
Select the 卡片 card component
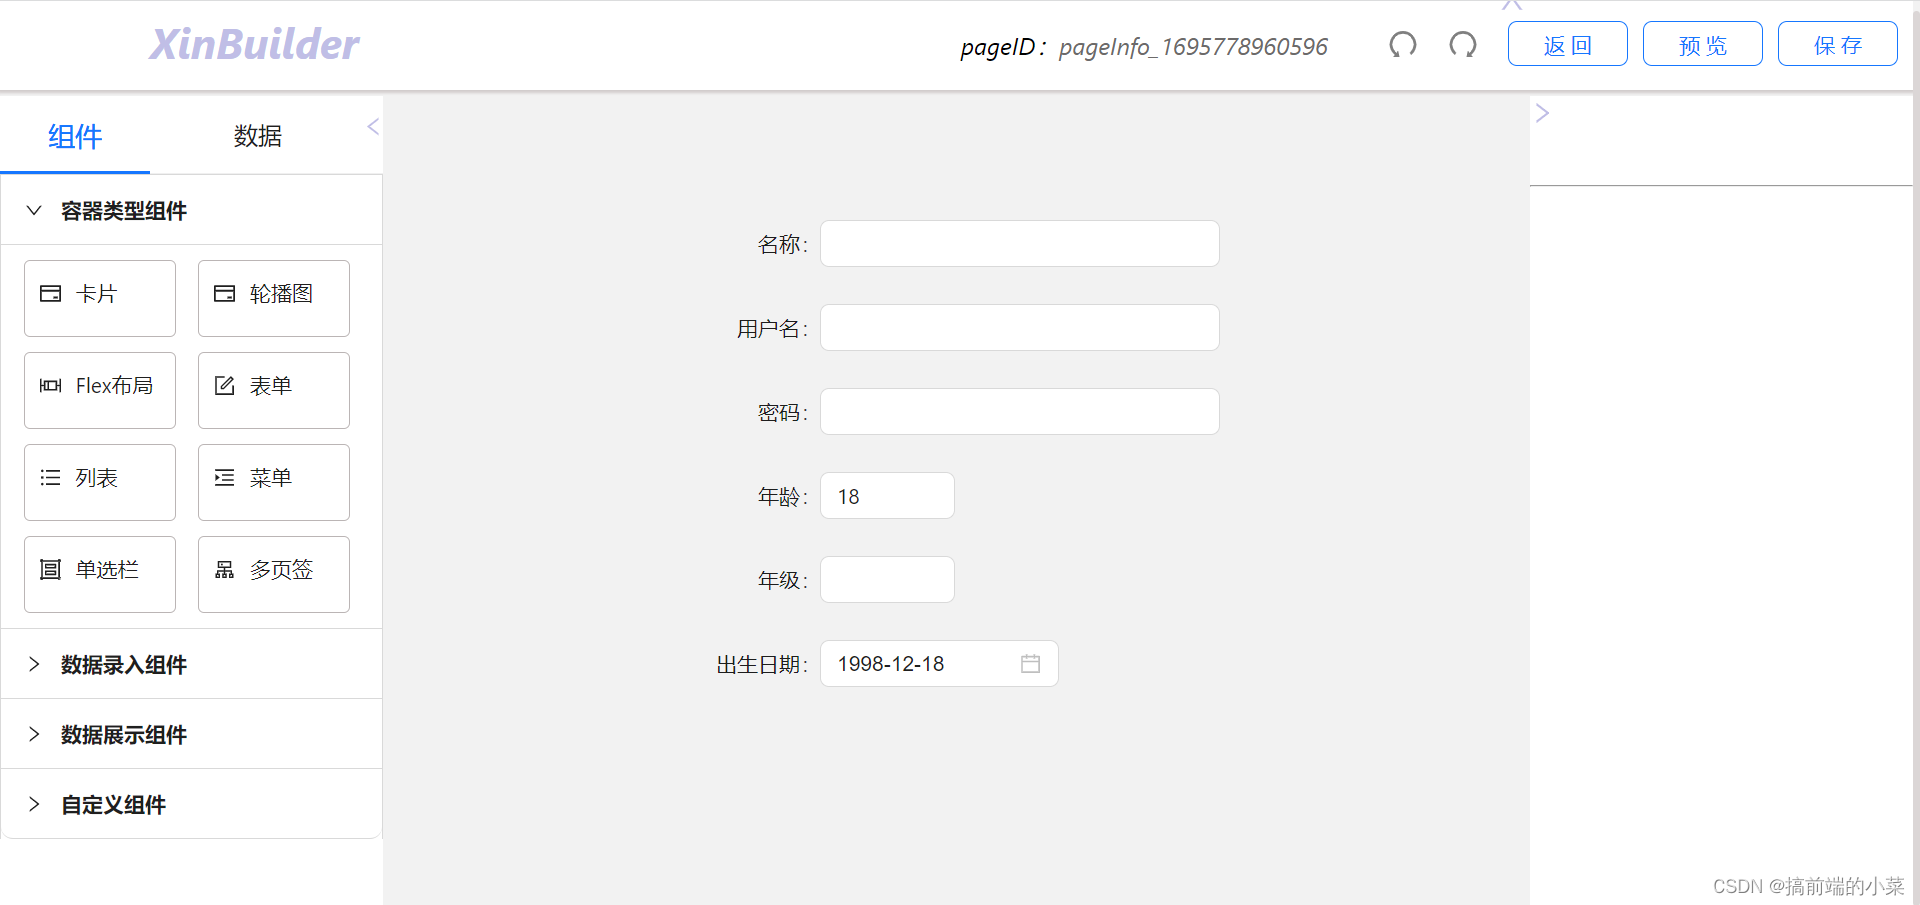click(100, 298)
